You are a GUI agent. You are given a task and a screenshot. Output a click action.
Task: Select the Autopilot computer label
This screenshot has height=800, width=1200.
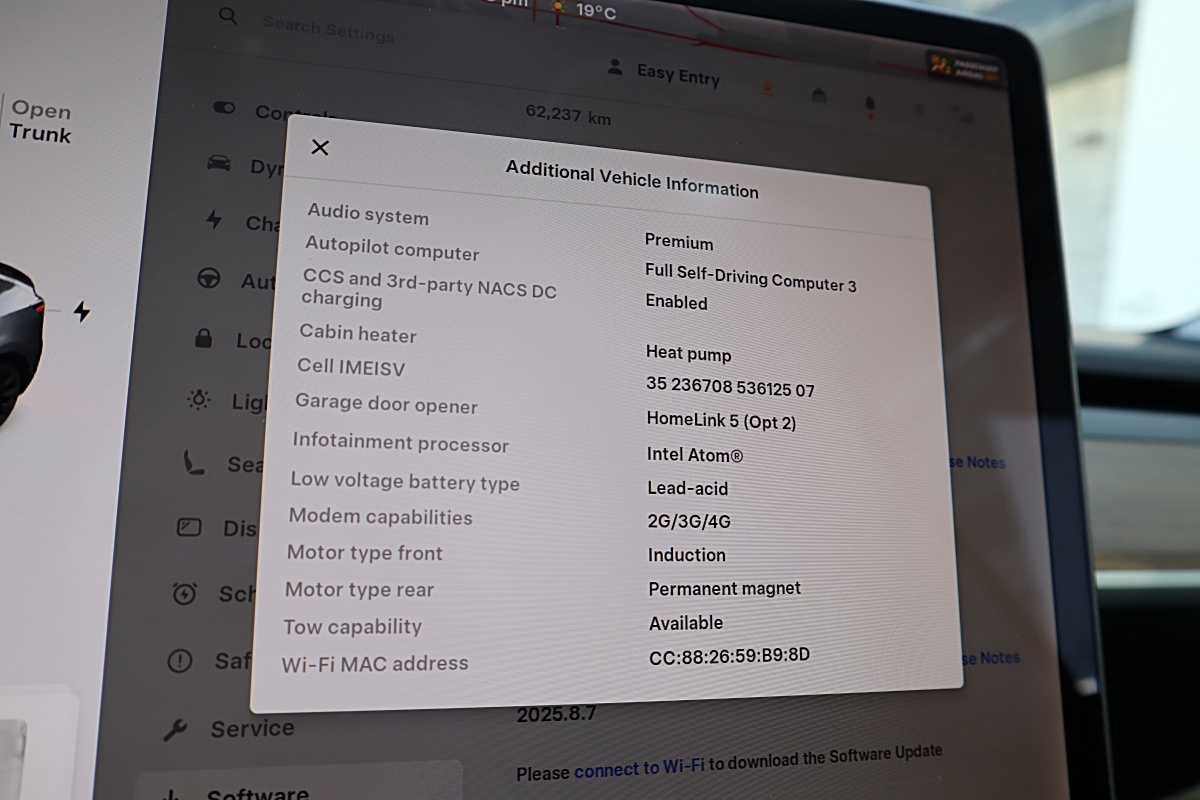tap(392, 248)
